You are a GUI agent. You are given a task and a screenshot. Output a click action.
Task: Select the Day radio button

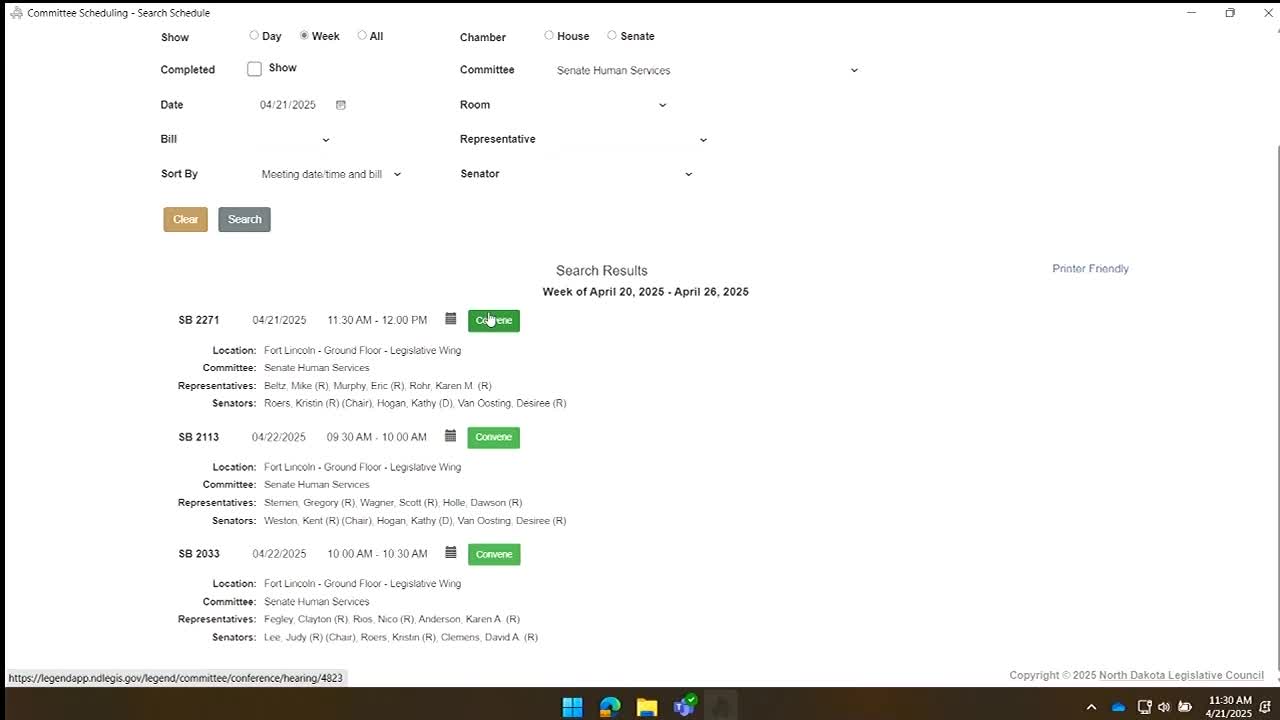pos(254,36)
